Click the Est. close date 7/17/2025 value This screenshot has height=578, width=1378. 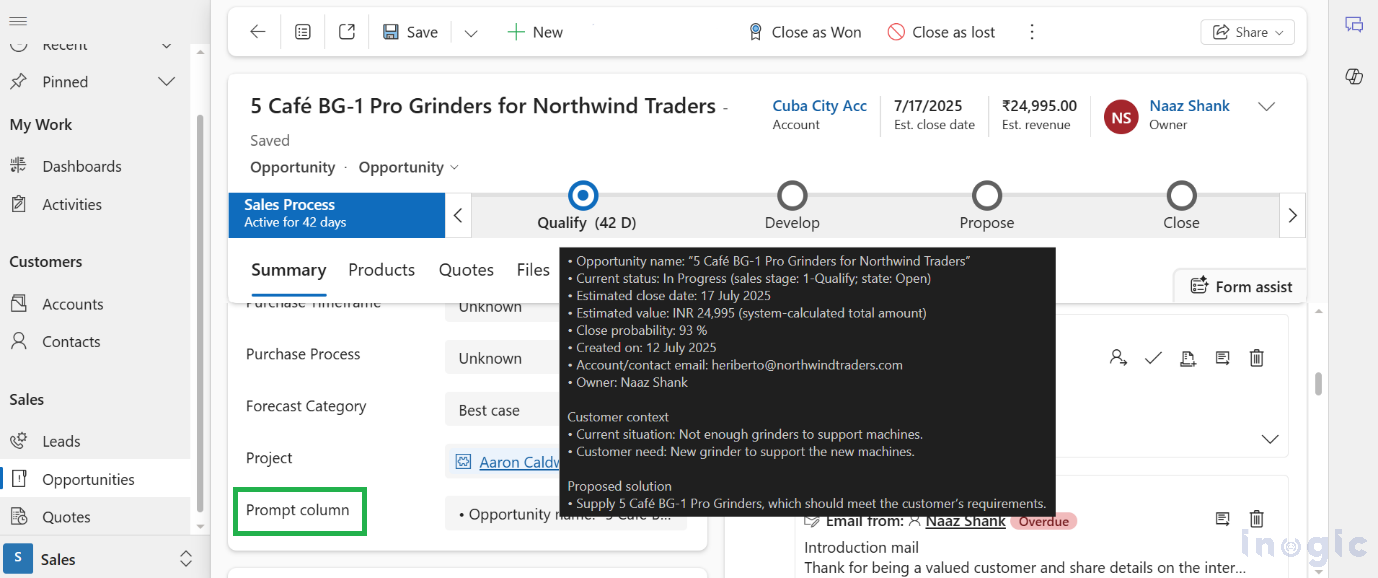coord(928,106)
